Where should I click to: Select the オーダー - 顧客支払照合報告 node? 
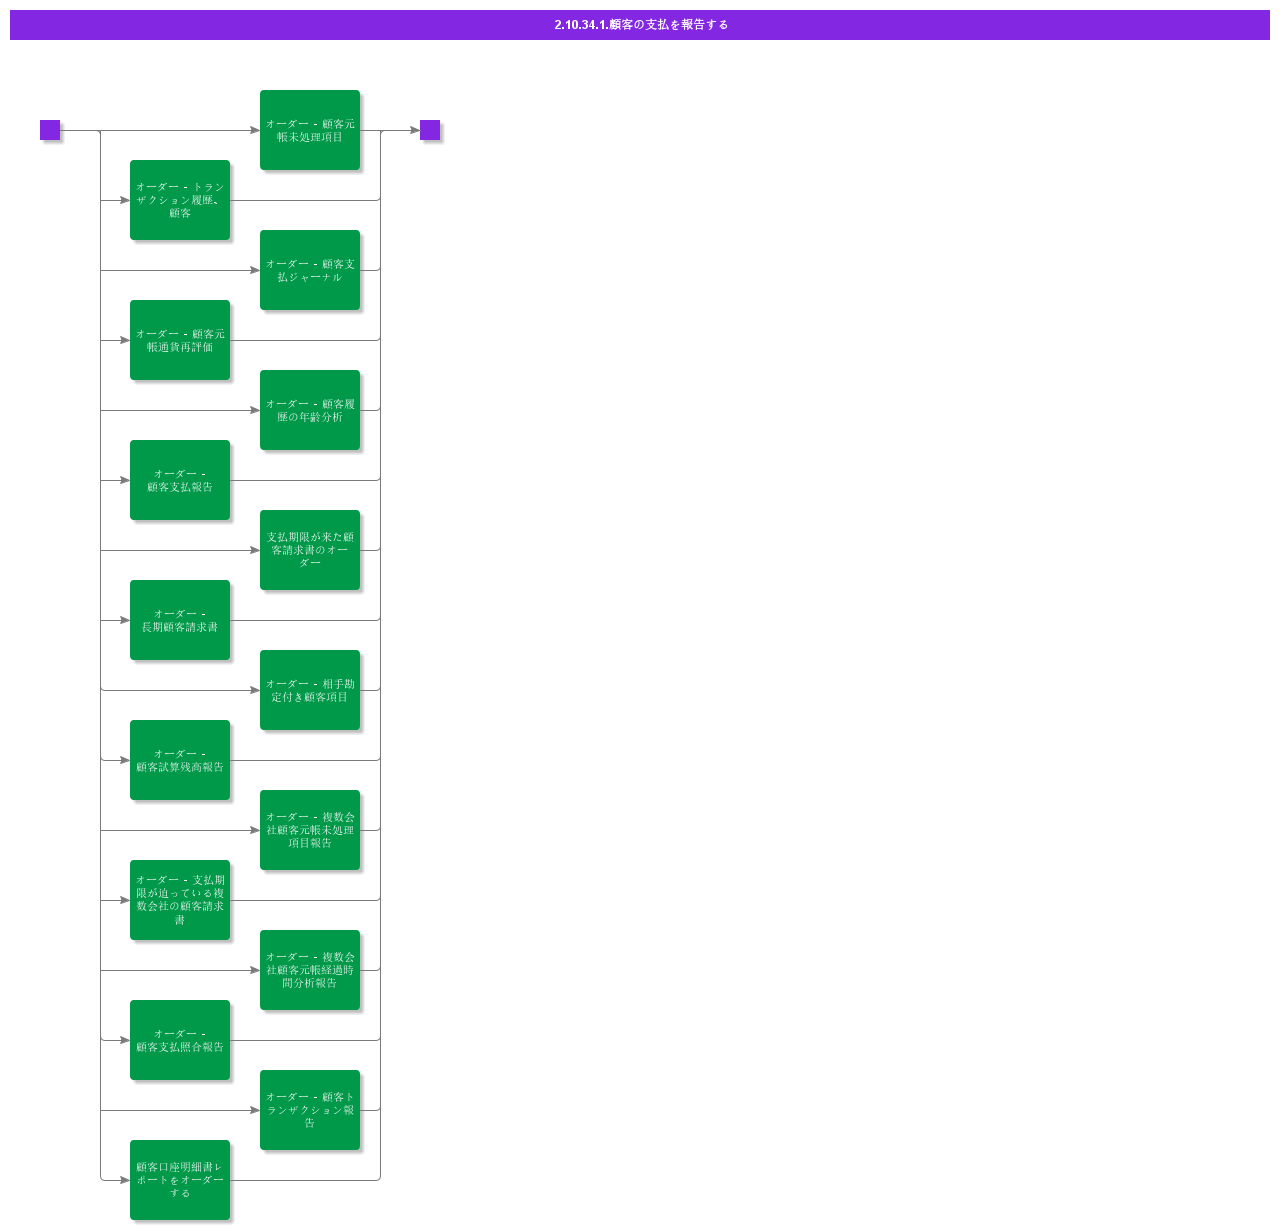[x=180, y=1040]
